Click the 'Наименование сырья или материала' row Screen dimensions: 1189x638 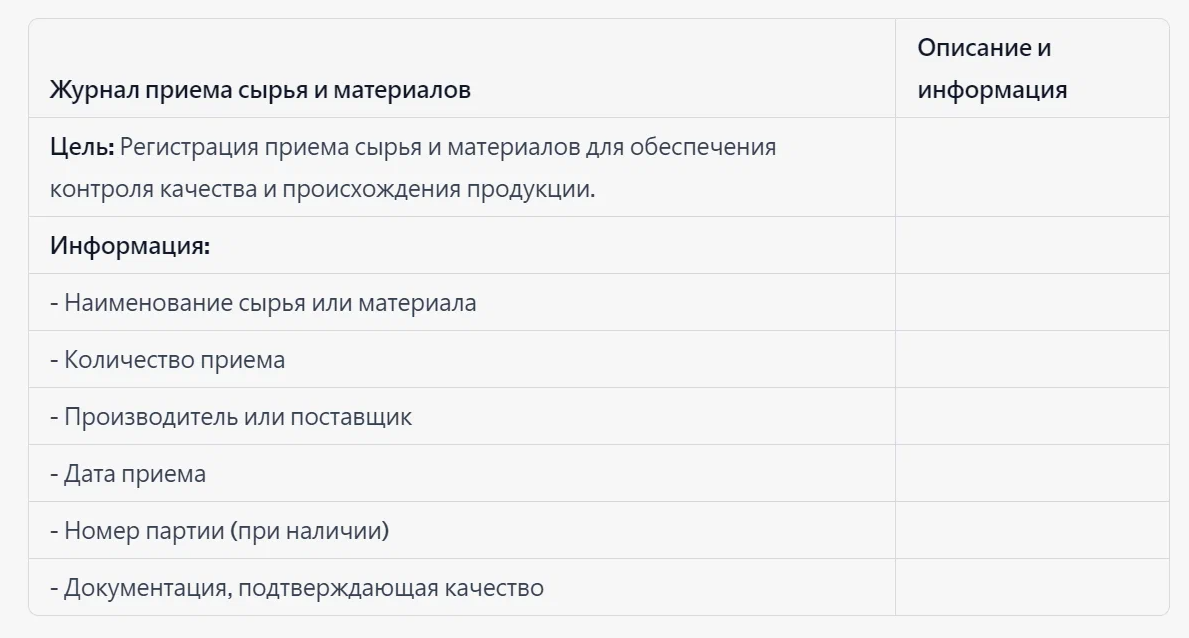coord(263,303)
